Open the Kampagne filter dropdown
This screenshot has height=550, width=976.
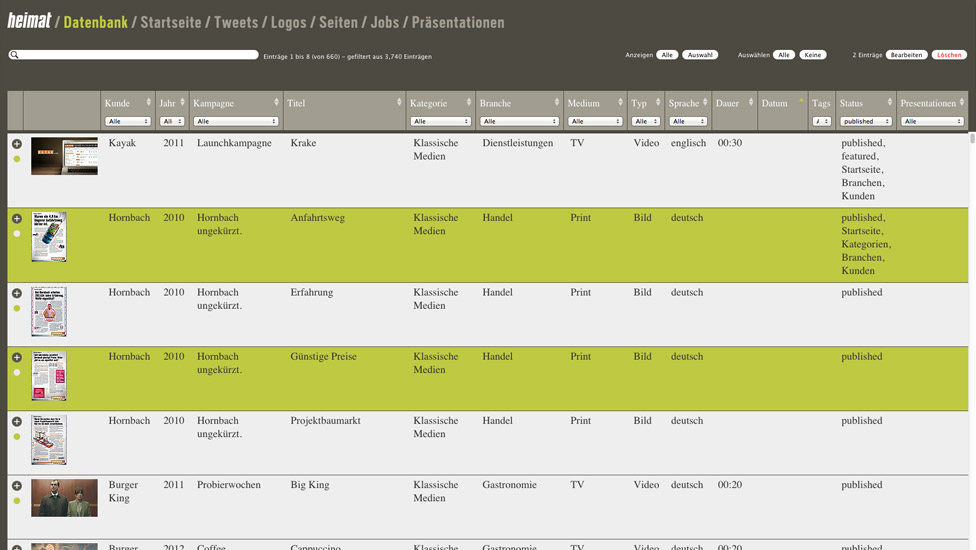tap(235, 121)
